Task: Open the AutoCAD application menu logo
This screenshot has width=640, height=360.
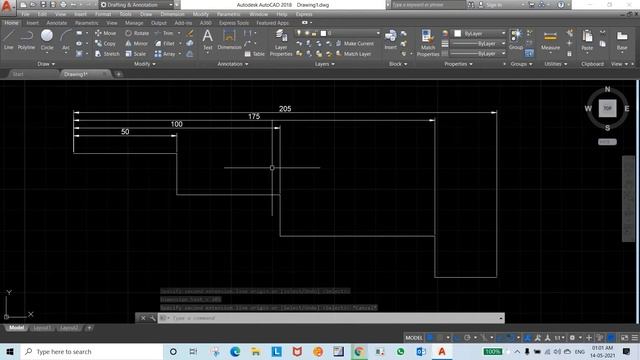Action: tap(7, 6)
